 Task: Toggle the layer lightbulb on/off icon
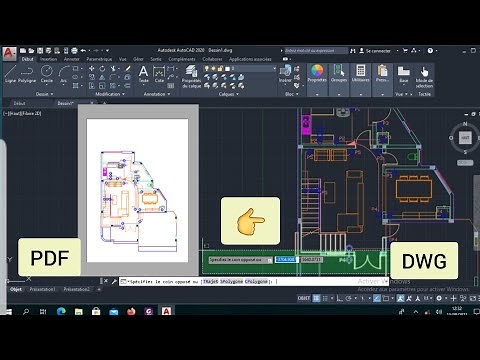207,68
